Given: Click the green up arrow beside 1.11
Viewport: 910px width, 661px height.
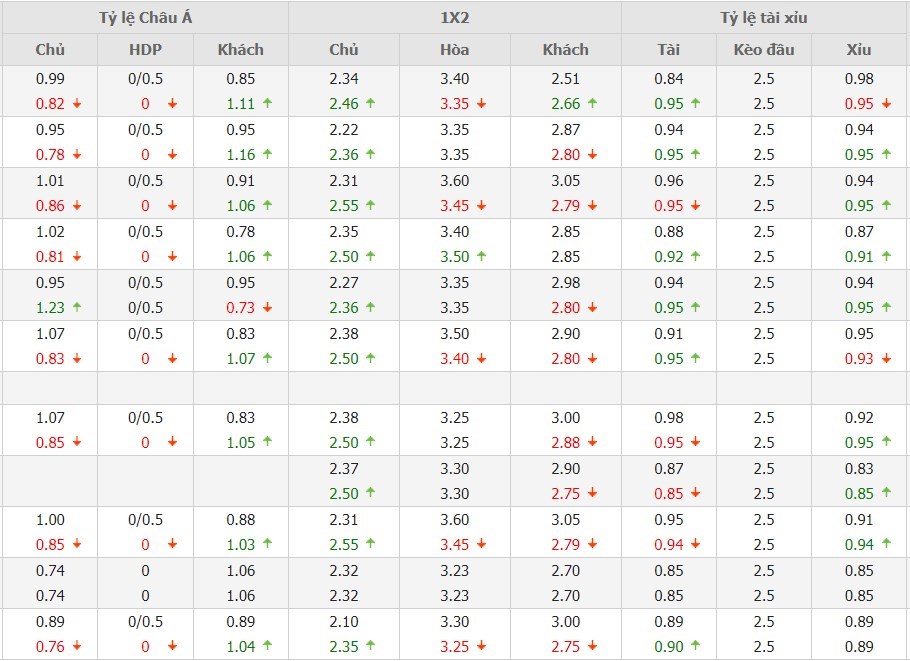Looking at the screenshot, I should pos(268,104).
